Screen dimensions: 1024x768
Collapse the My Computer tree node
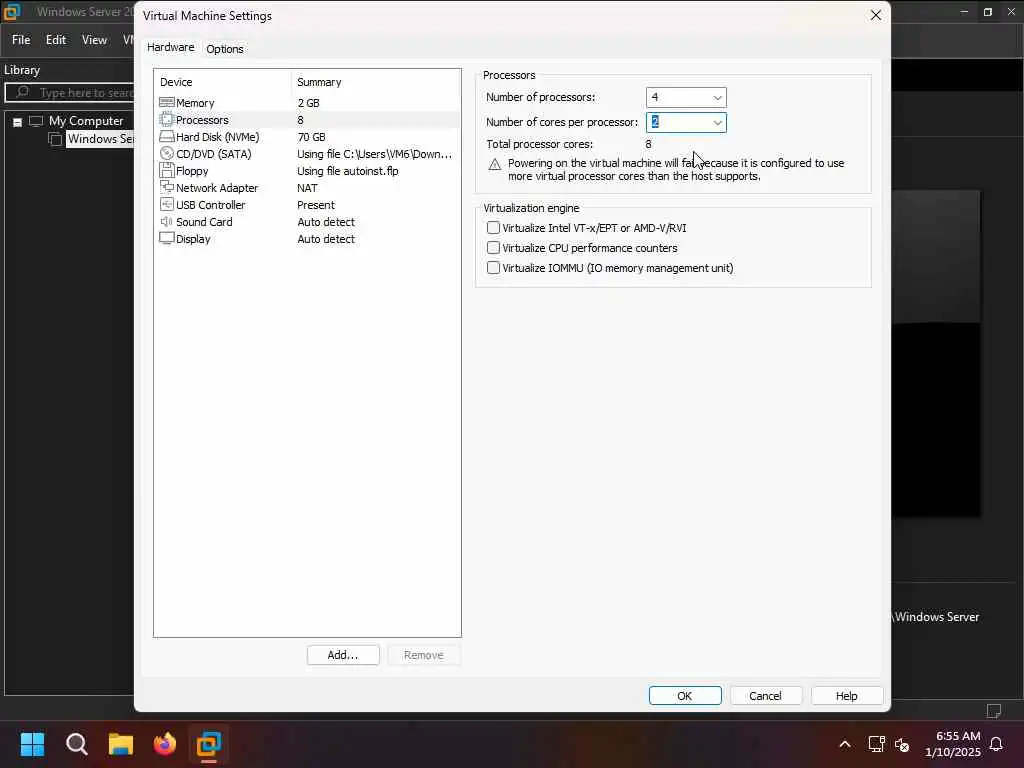[x=18, y=121]
